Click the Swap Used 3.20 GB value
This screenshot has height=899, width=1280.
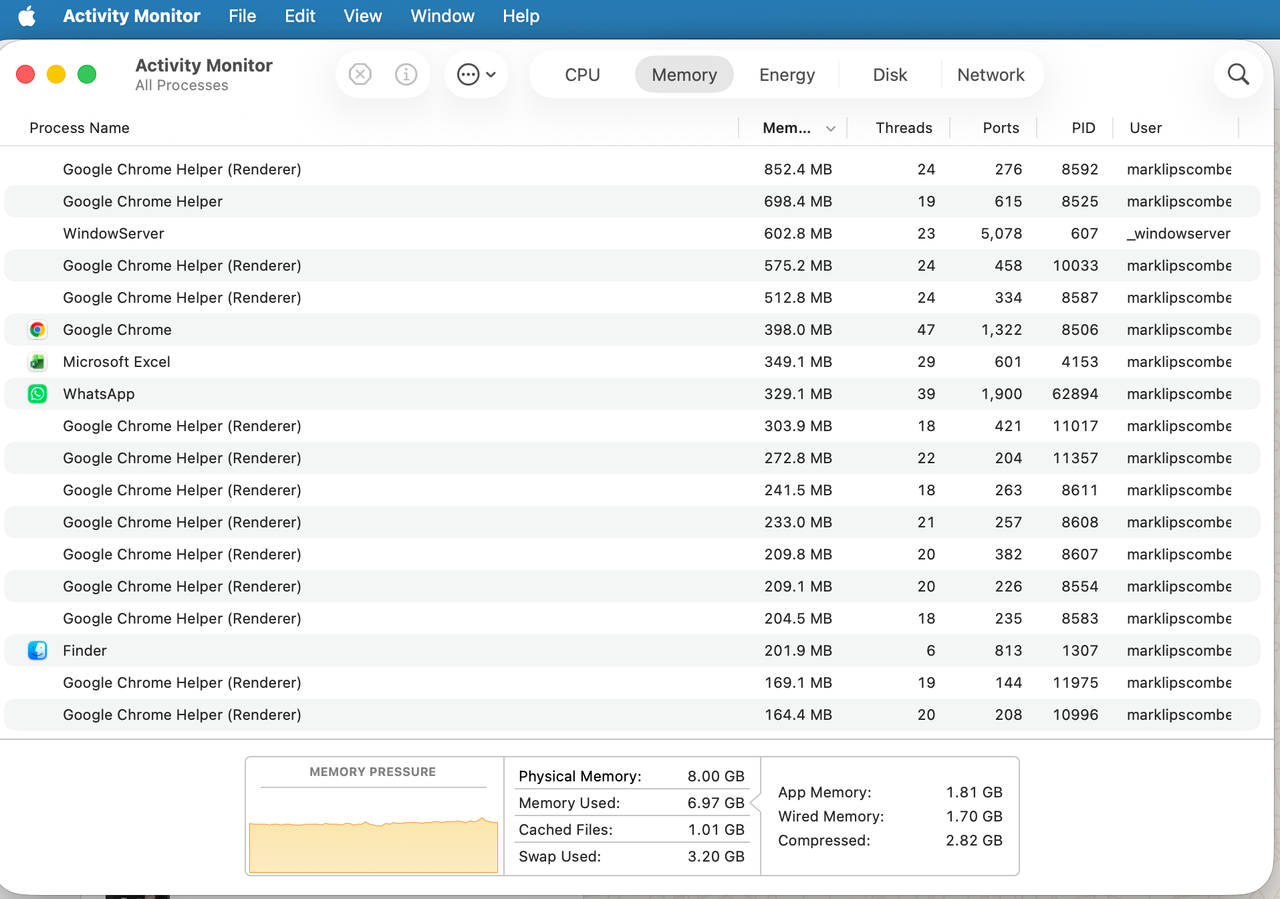coord(716,857)
